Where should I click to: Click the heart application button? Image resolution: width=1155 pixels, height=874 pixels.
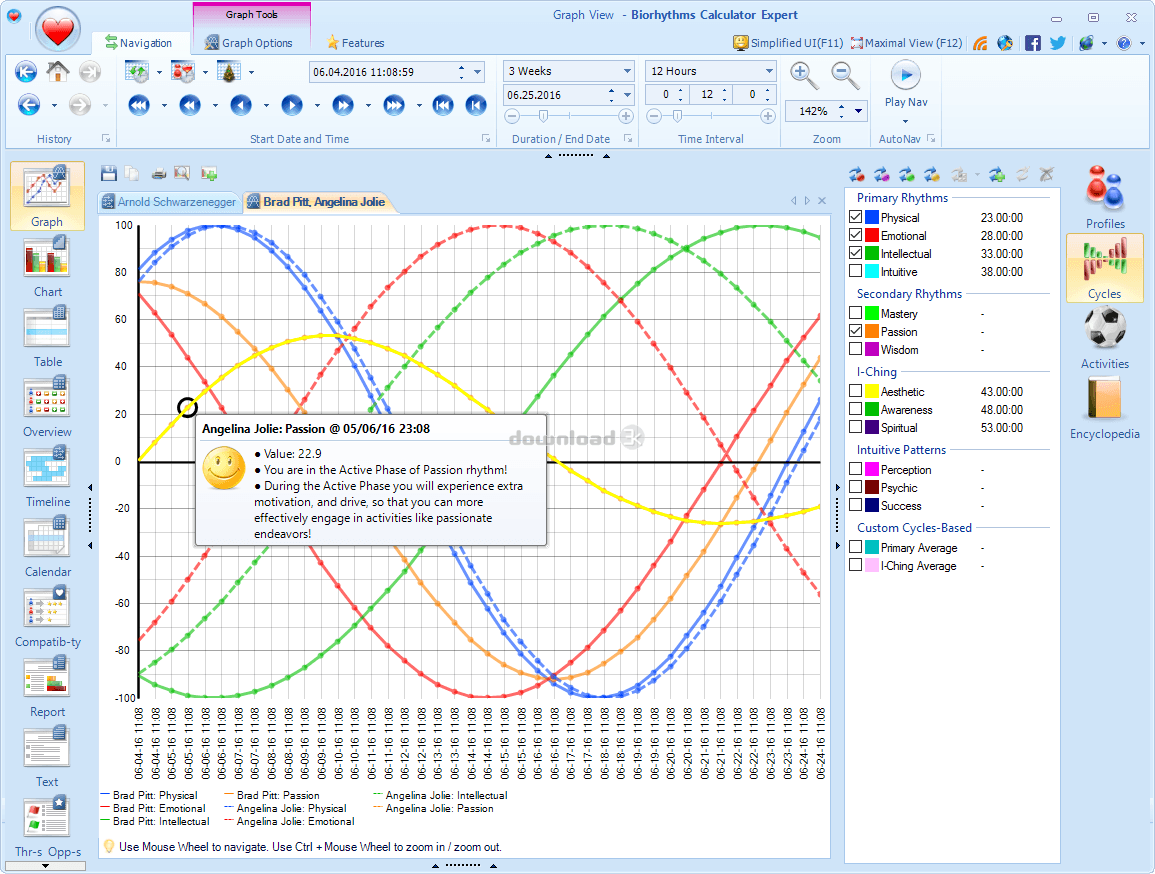click(x=57, y=31)
